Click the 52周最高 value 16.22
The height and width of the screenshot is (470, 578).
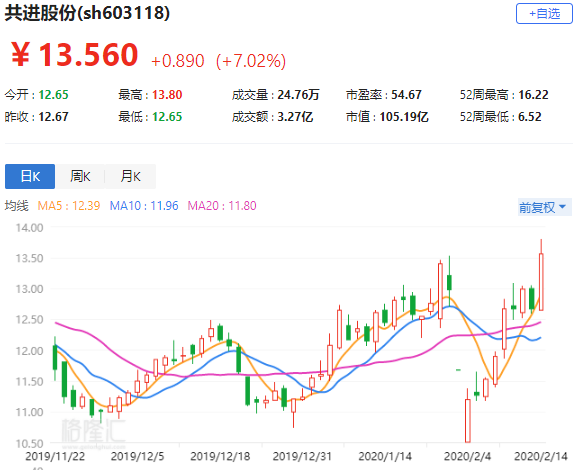point(533,95)
